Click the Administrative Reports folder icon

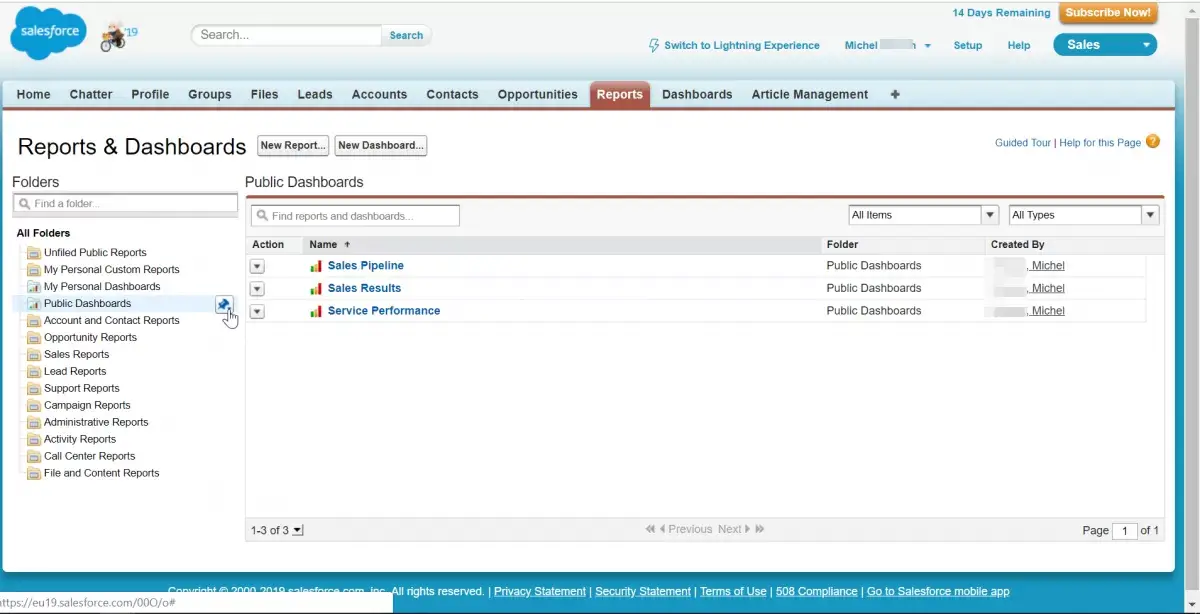point(34,423)
